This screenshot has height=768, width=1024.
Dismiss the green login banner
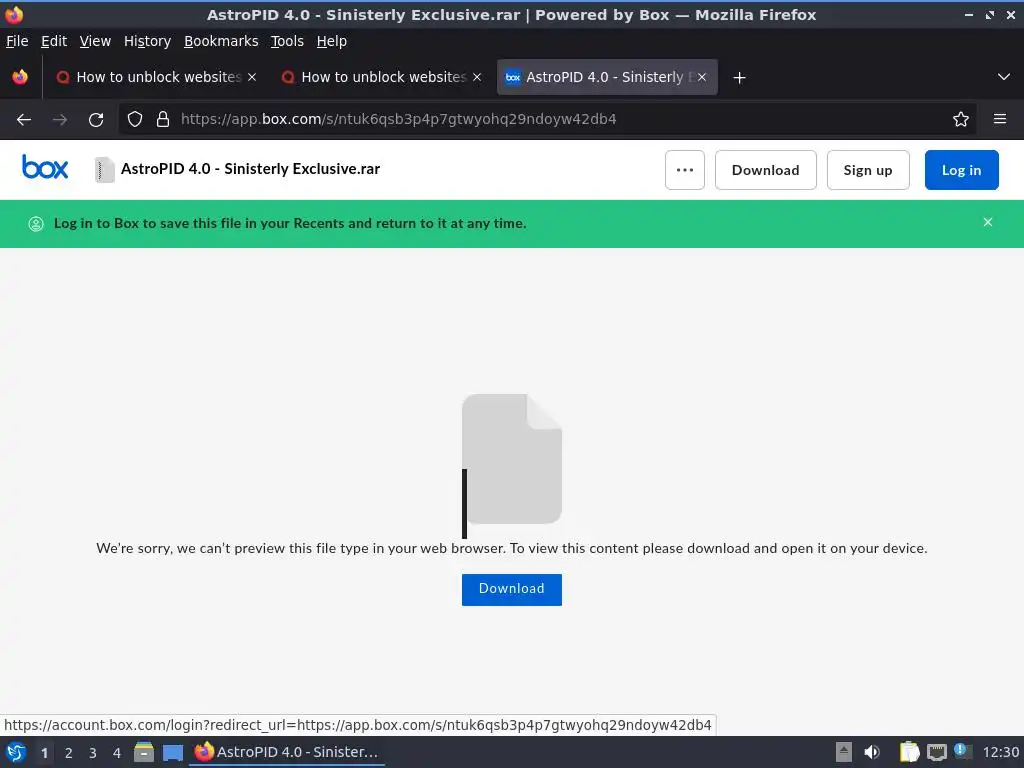(x=987, y=223)
